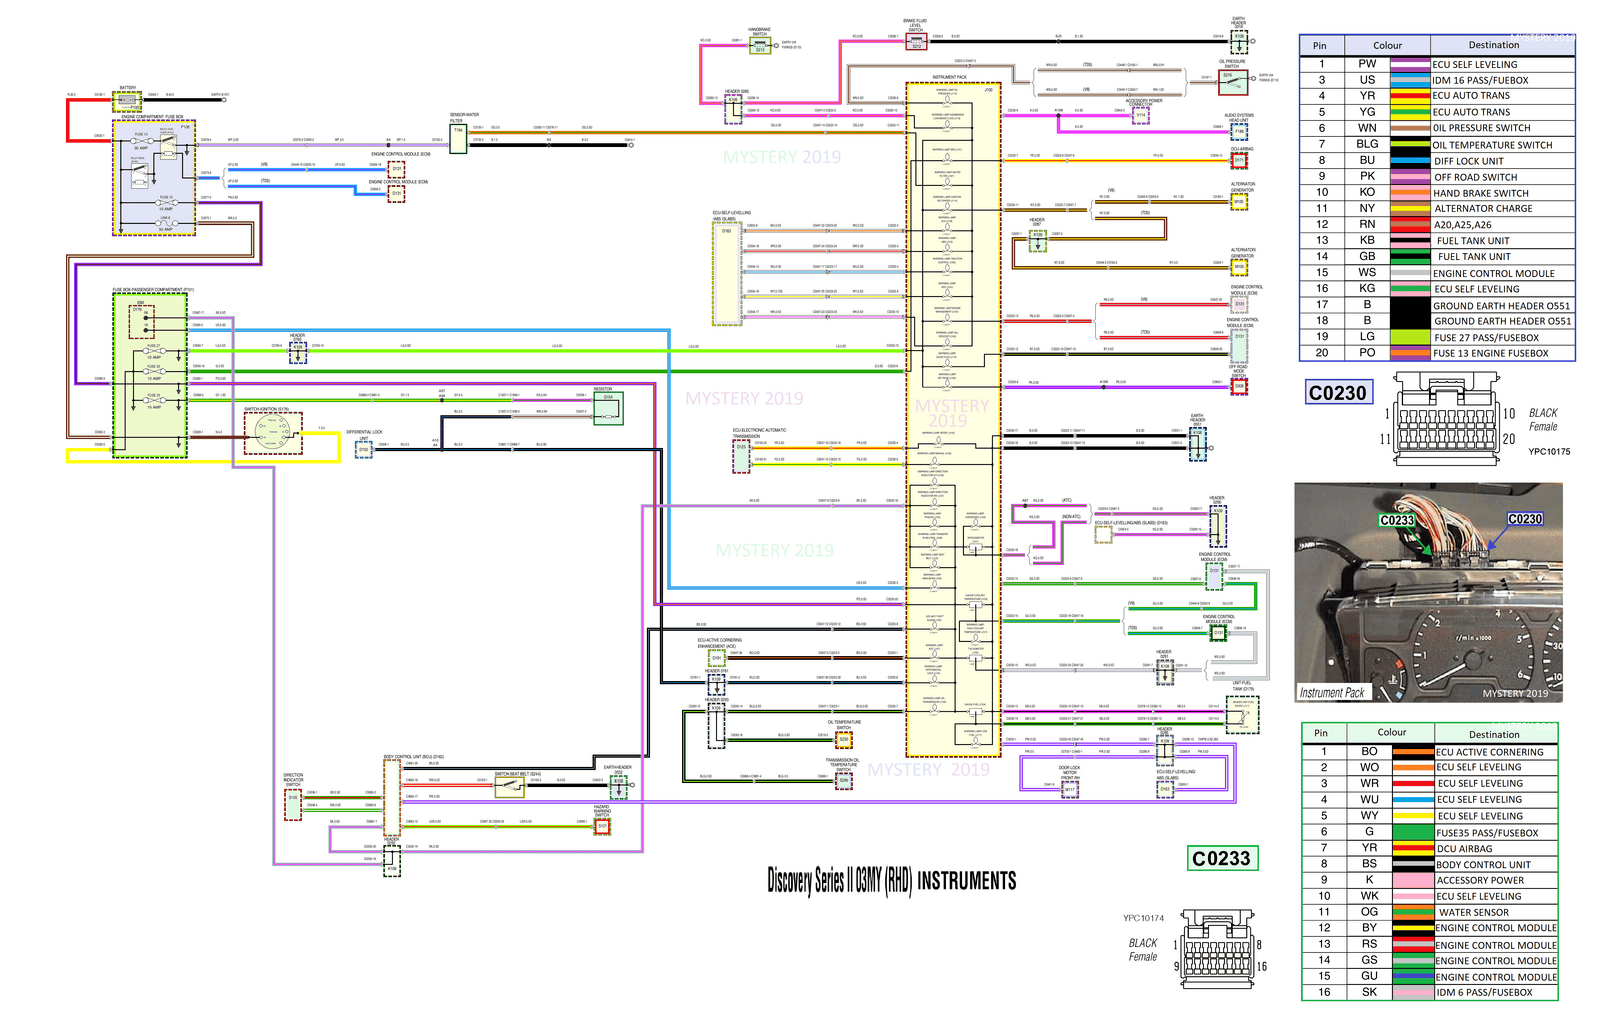
Task: Click 'HAND BRAKE SWITCH' destination
Action: pos(1481,193)
